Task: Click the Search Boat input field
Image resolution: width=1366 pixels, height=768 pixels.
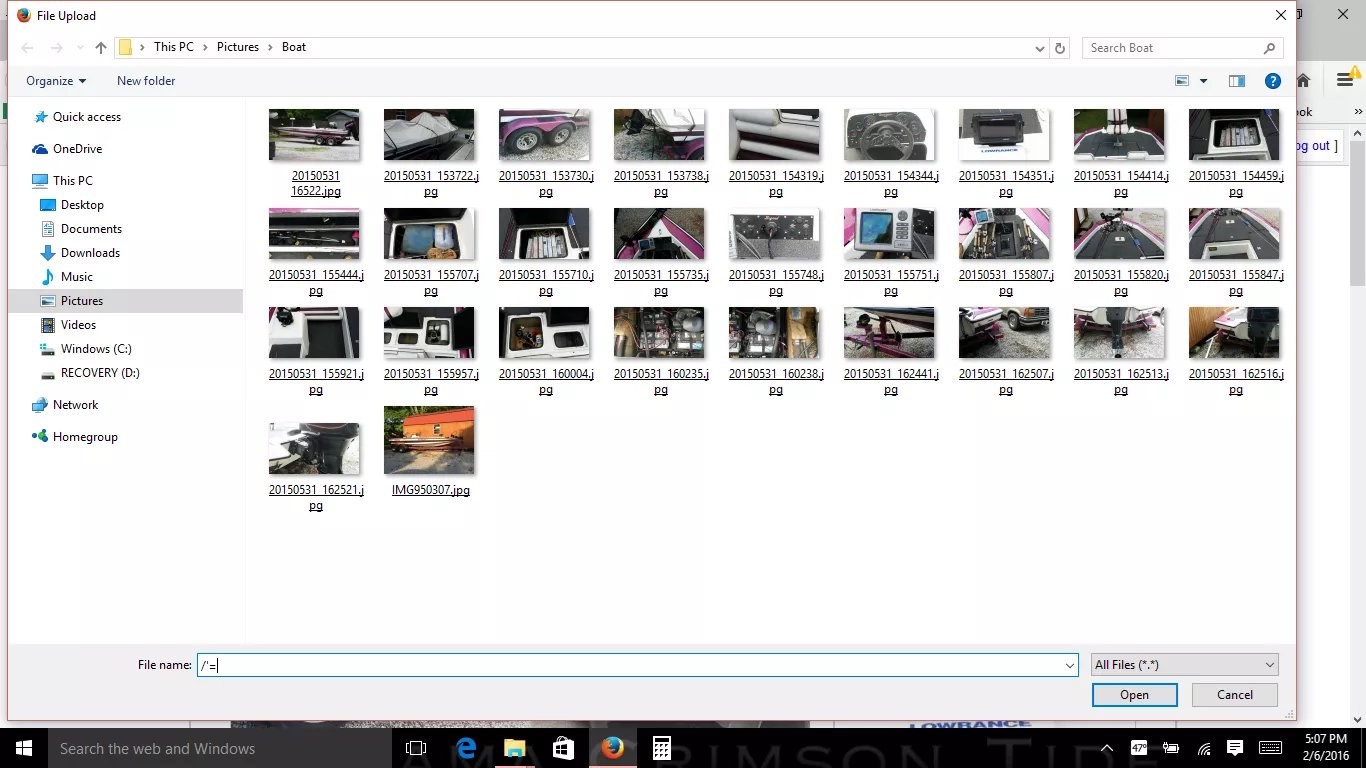Action: (1170, 48)
